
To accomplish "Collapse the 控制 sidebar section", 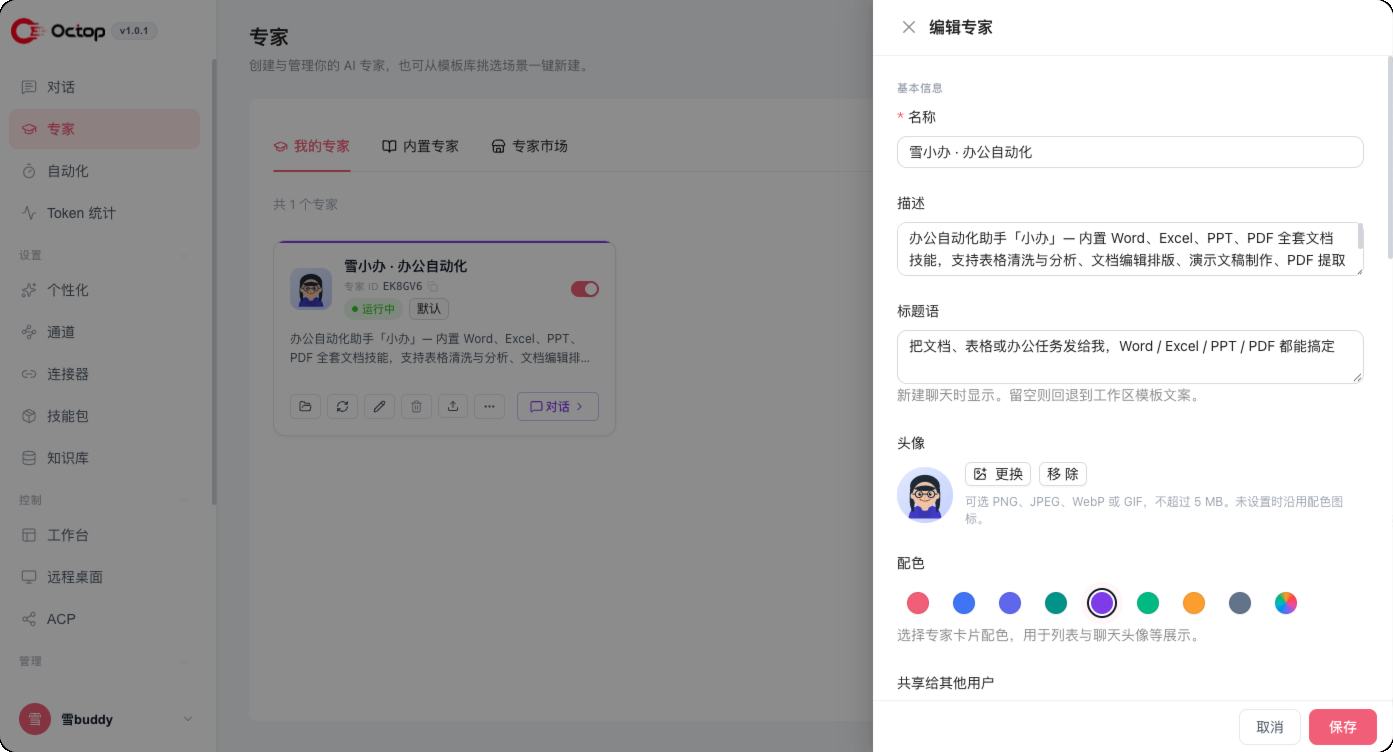I will (186, 500).
